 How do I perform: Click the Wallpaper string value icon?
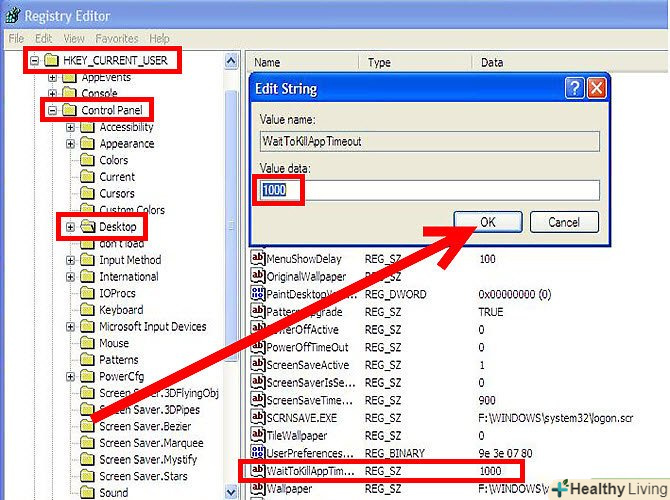pyautogui.click(x=258, y=488)
